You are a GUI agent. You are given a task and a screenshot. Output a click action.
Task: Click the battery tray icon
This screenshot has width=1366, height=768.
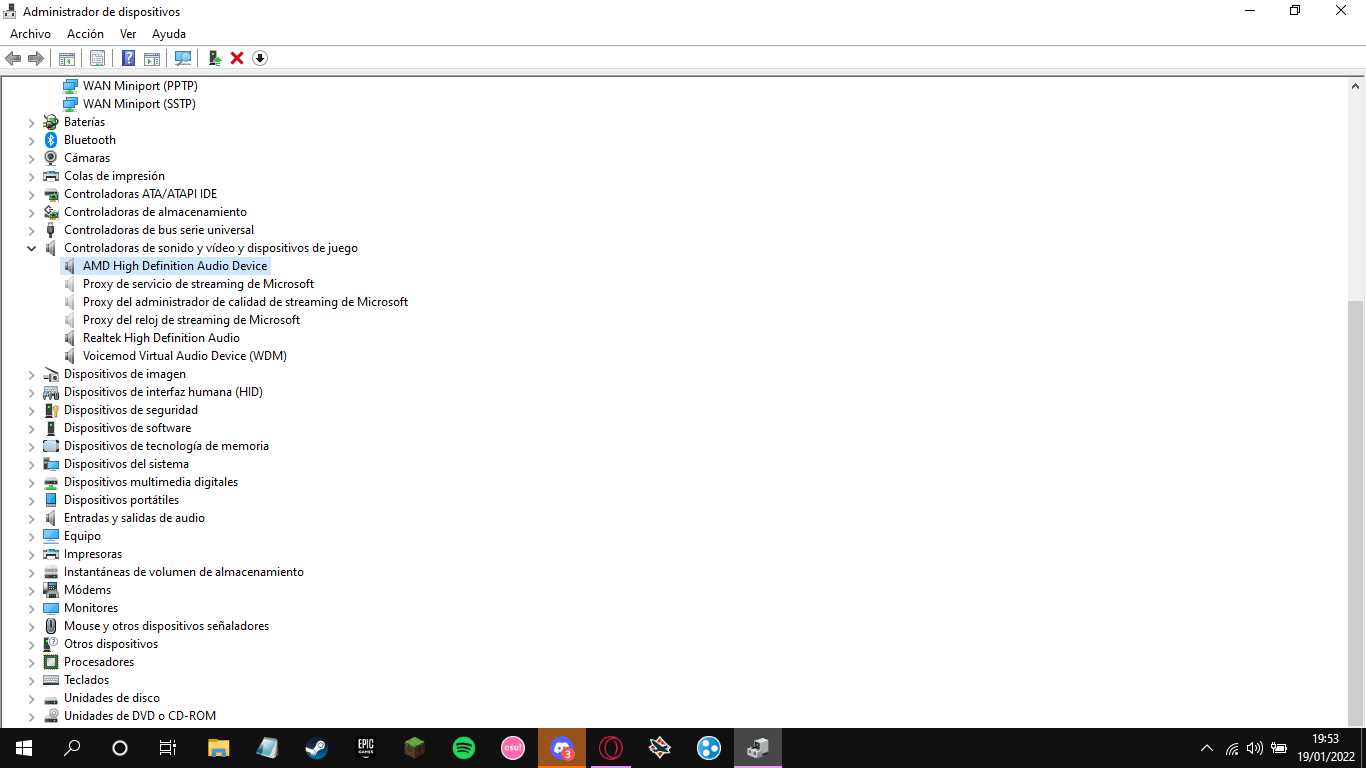click(x=1279, y=748)
